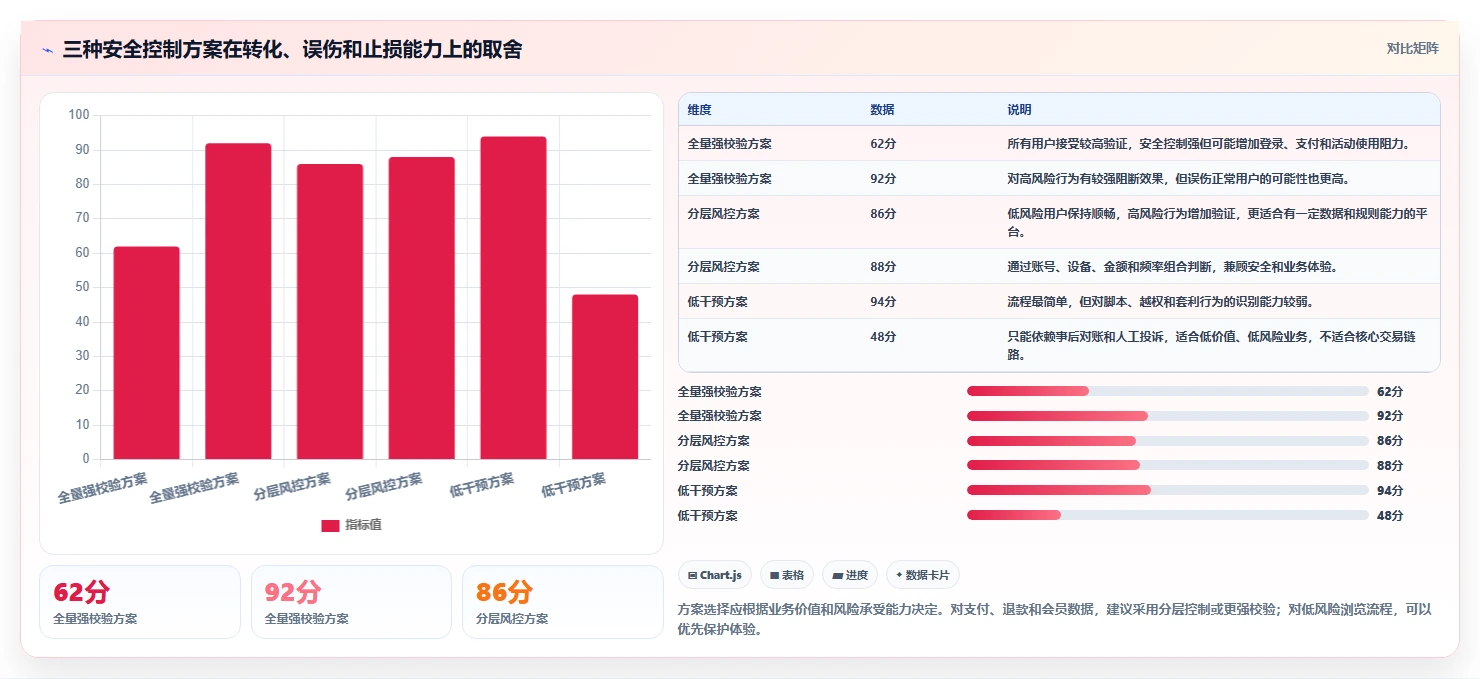Screen dimensions: 1480x679
Task: Click the y-axis label 50
Action: coord(82,287)
